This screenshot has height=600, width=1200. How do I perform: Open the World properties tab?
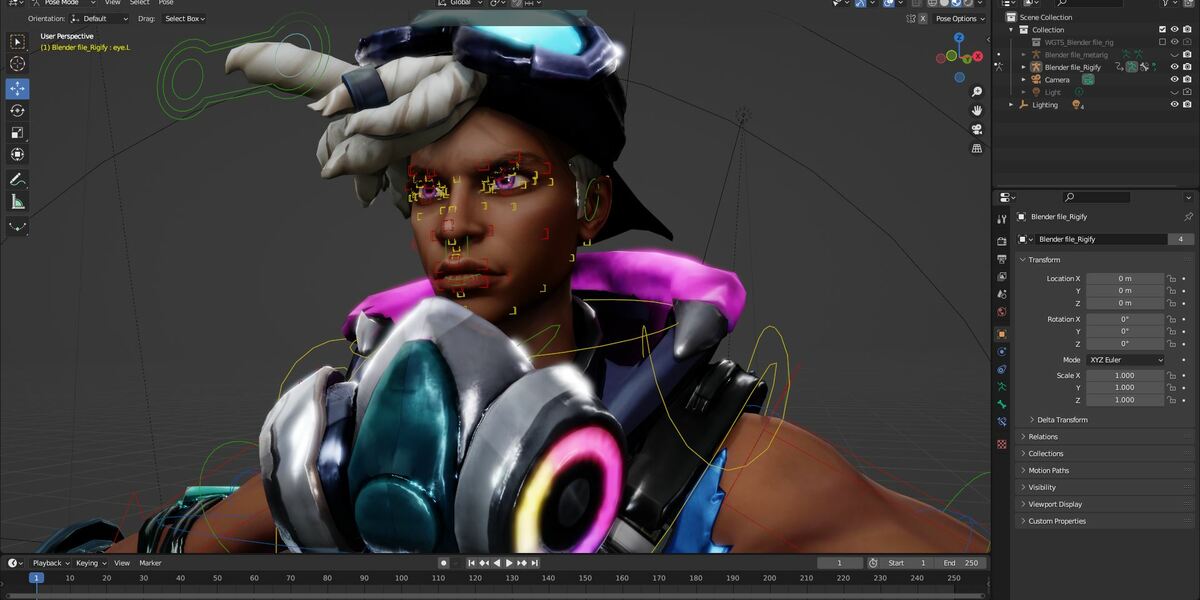[1002, 313]
